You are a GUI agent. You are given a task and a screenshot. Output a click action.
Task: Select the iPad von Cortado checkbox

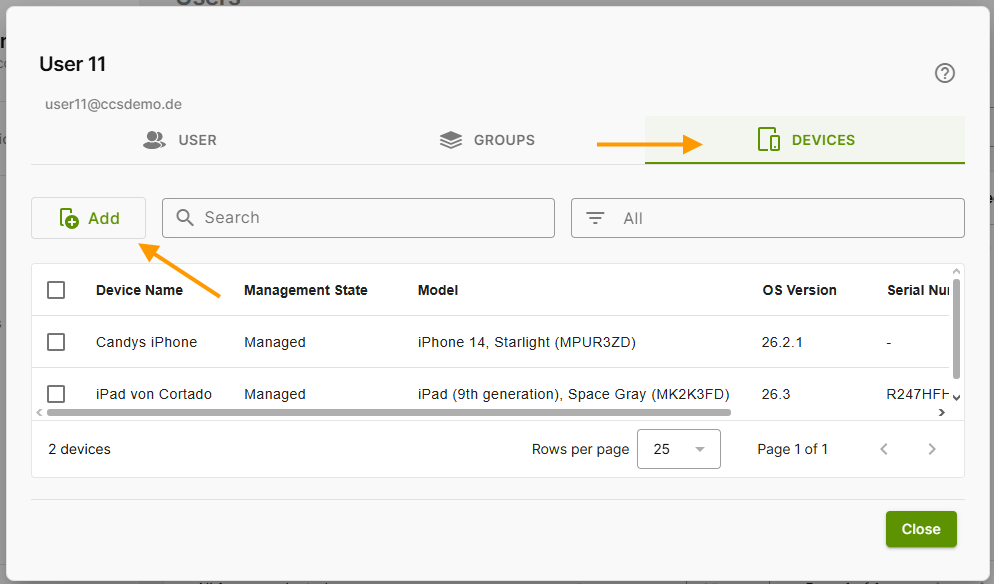[56, 394]
